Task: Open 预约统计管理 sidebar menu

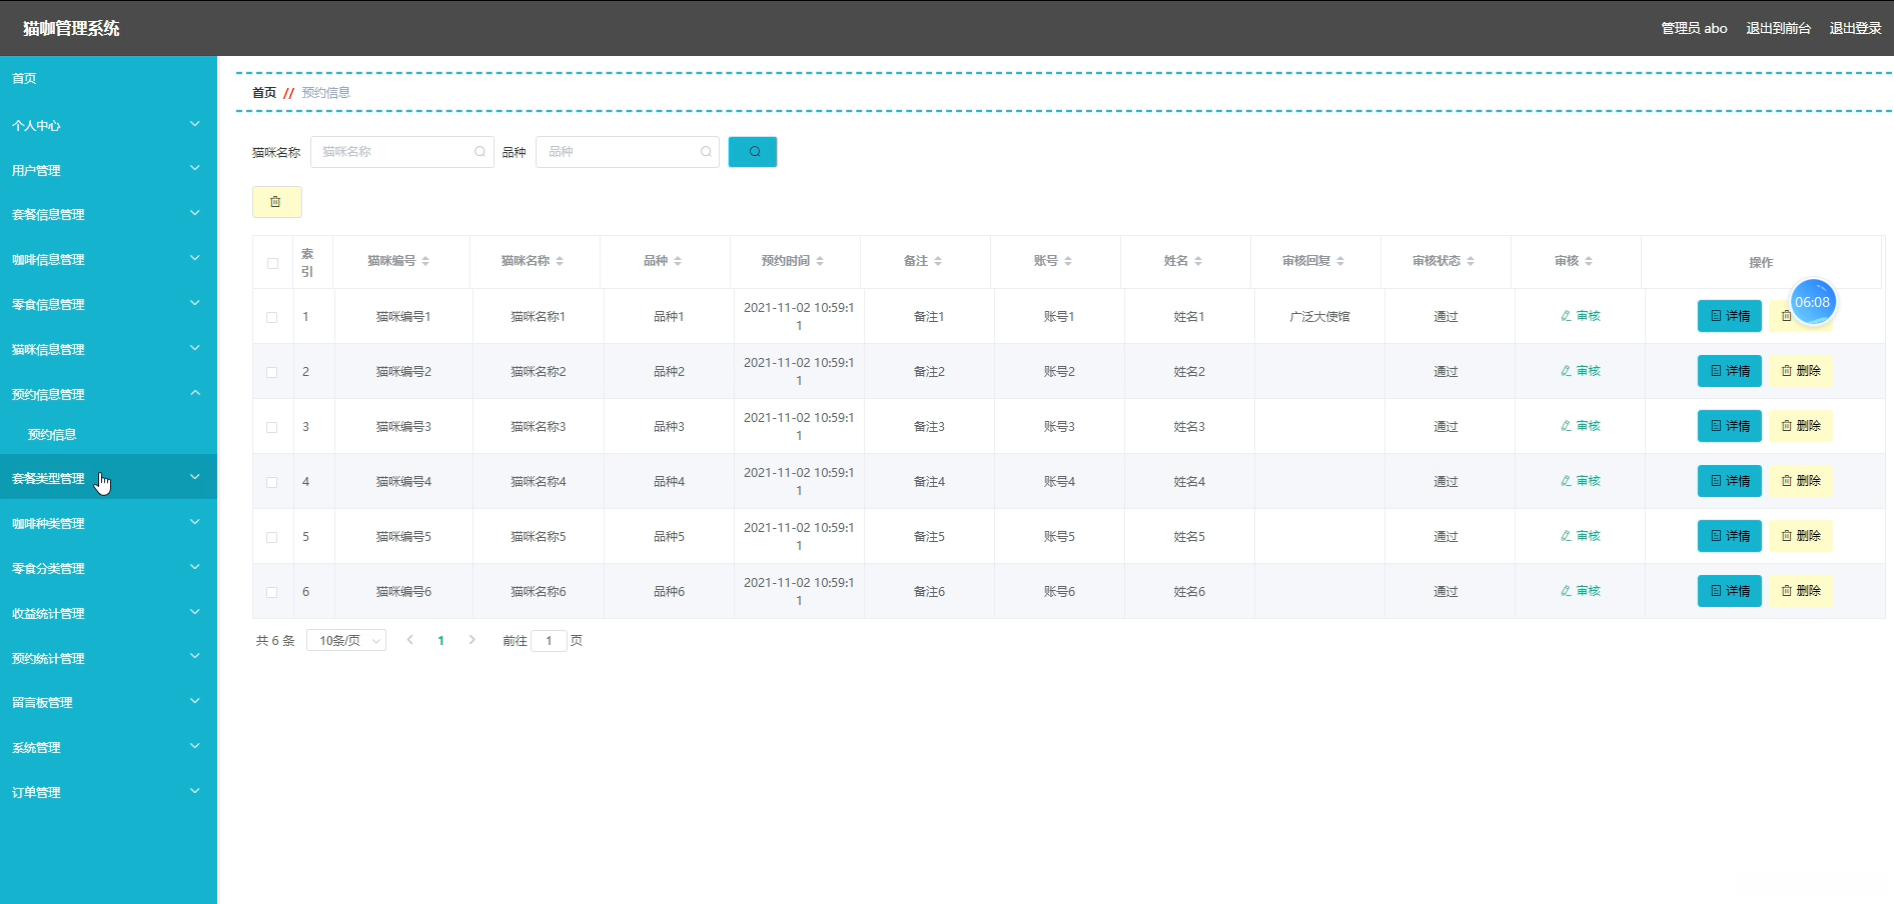Action: tap(108, 658)
